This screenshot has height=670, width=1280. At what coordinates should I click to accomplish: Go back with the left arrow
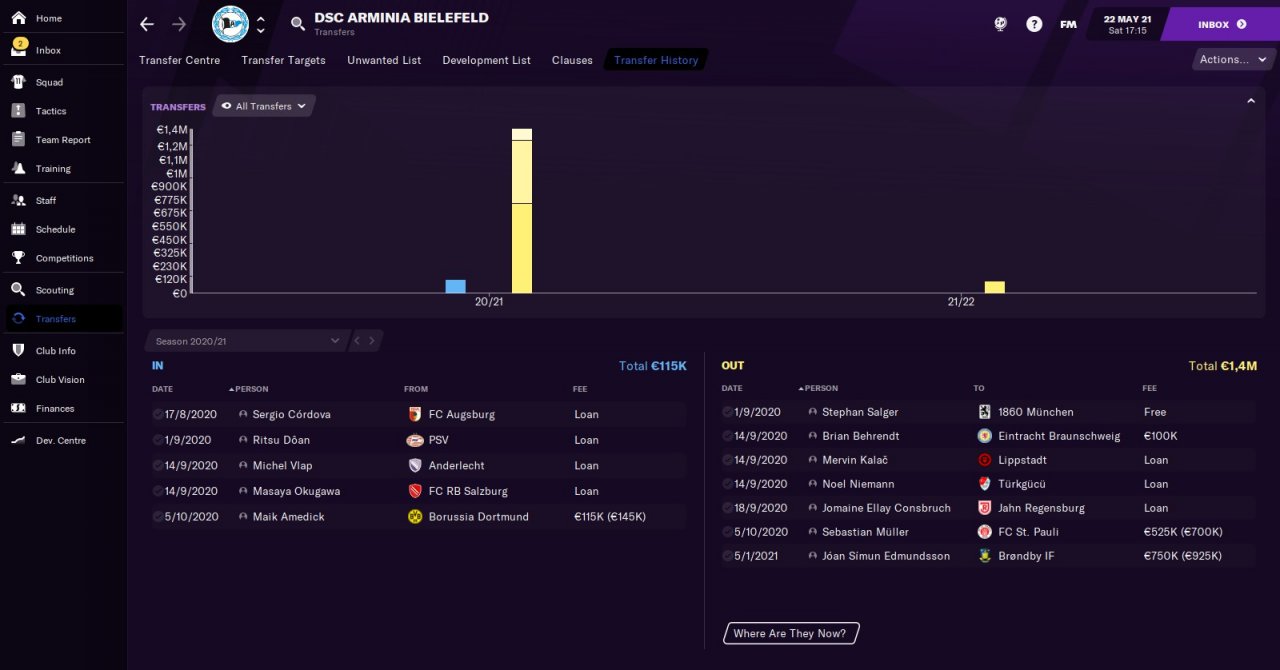[147, 24]
